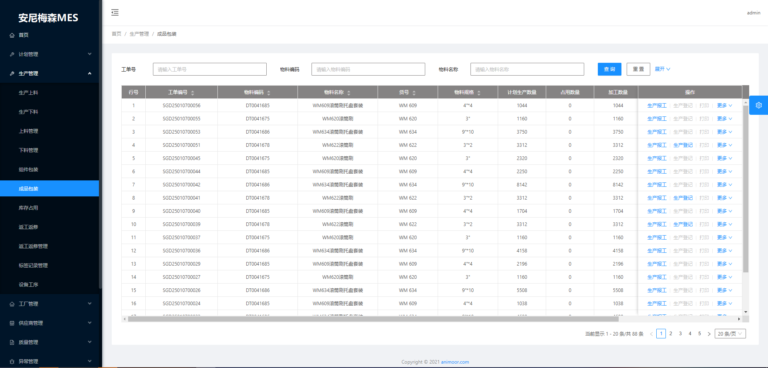768x368 pixels.
Task: Select cell SGD25010700056
Action: coord(182,105)
